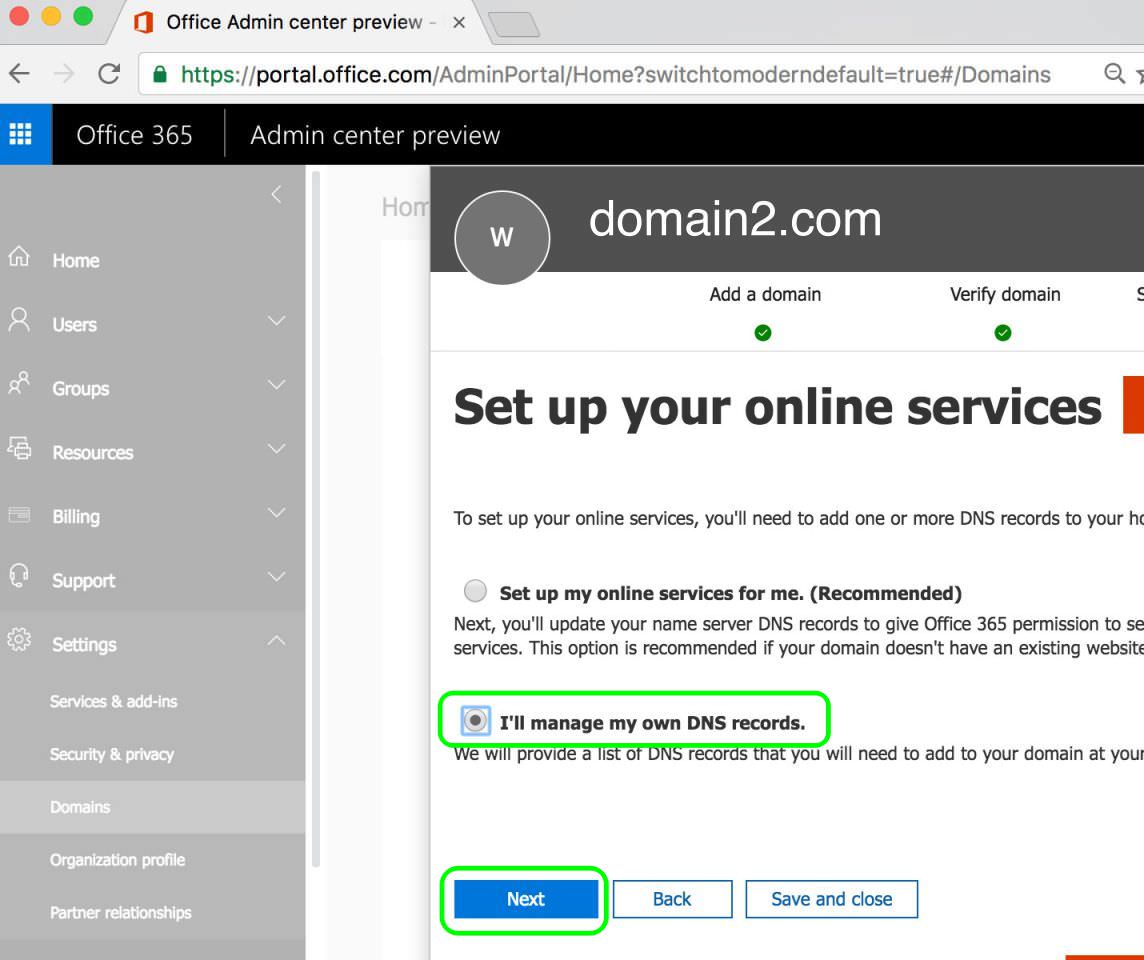Screen dimensions: 1144x960
Task: Expand the Support menu chevron
Action: pos(277,577)
